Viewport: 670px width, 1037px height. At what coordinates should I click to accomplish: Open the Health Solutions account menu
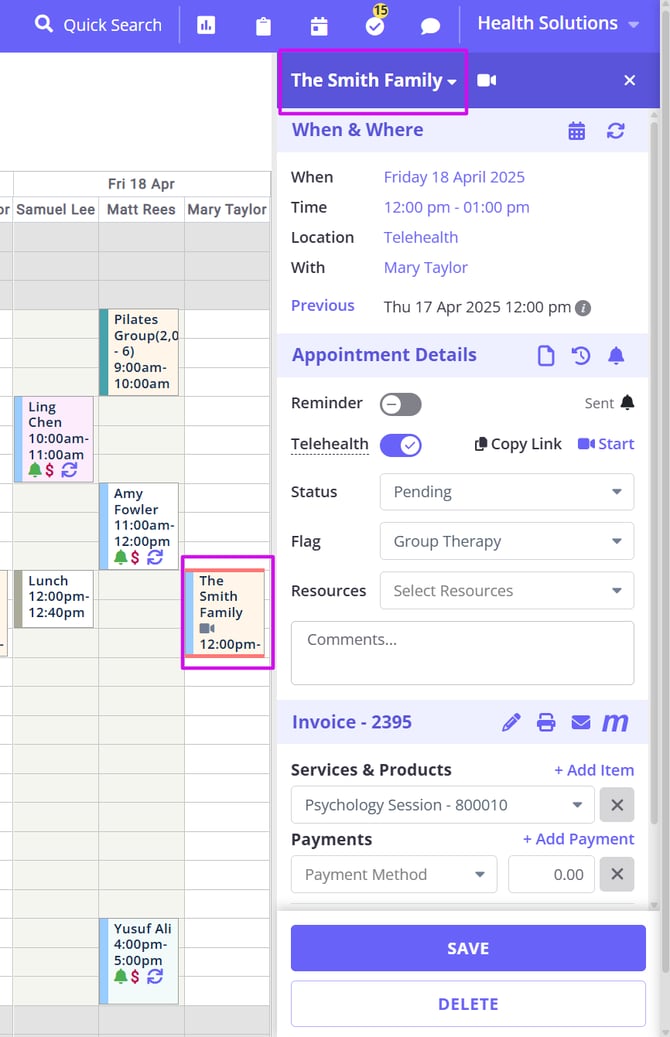(557, 24)
